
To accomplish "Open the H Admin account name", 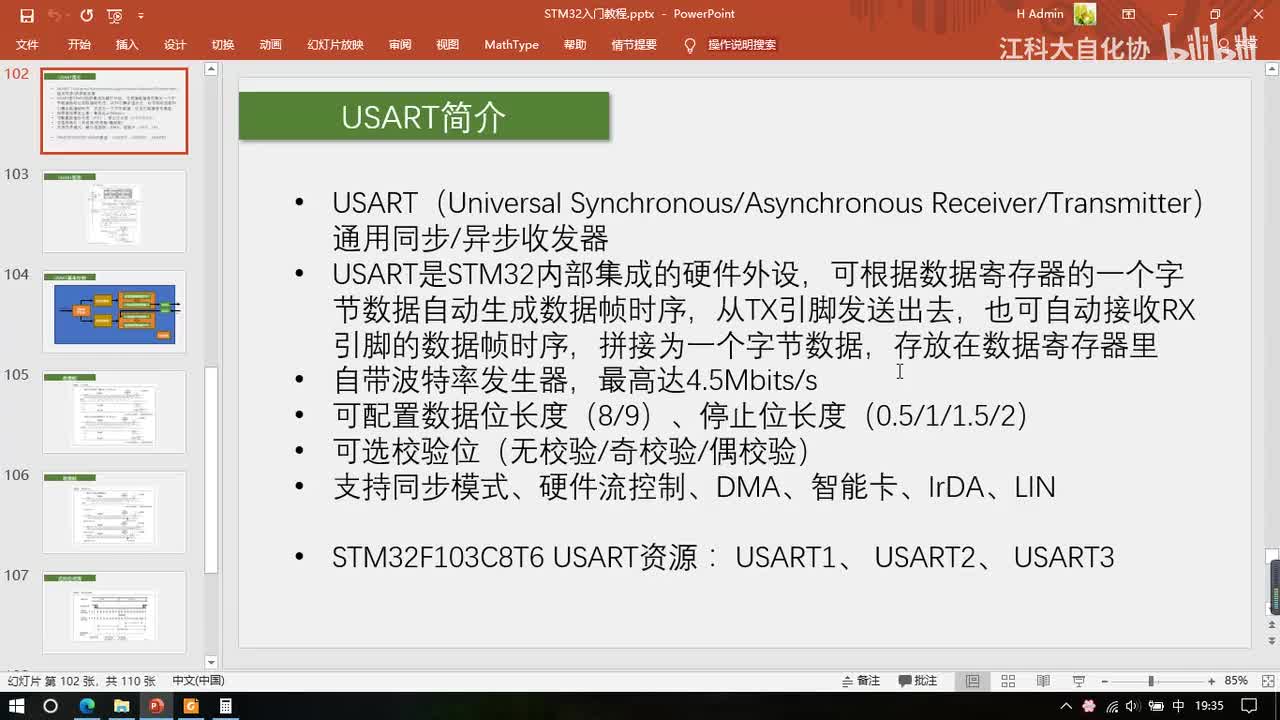I will [1040, 14].
